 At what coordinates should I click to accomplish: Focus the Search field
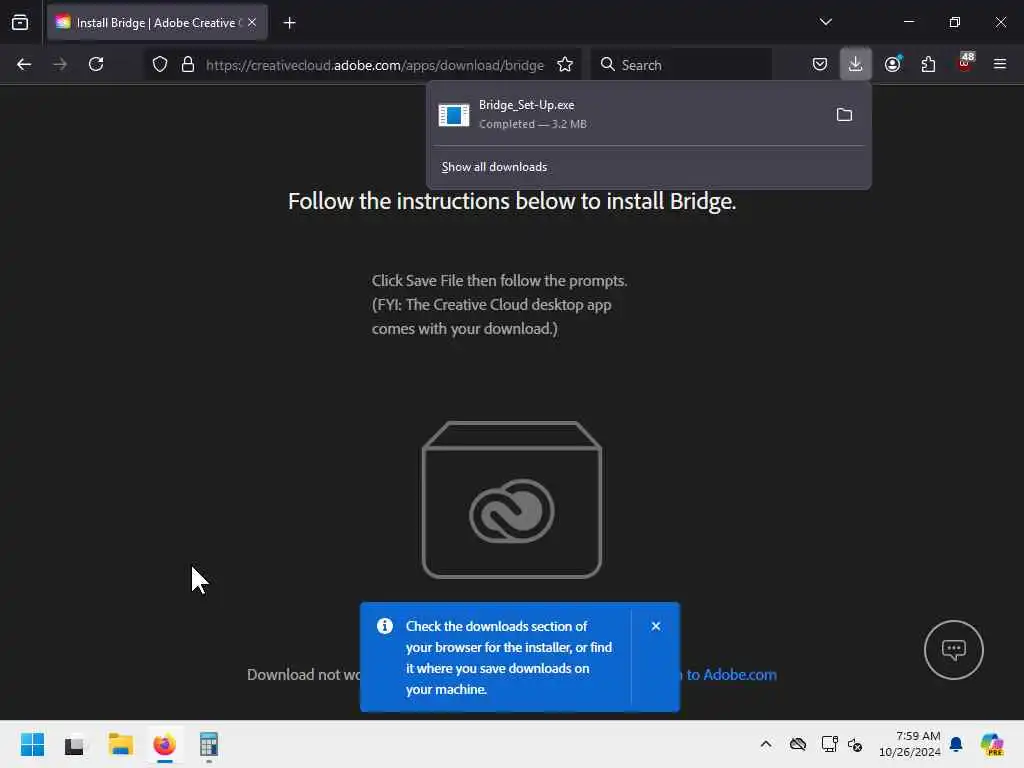681,65
